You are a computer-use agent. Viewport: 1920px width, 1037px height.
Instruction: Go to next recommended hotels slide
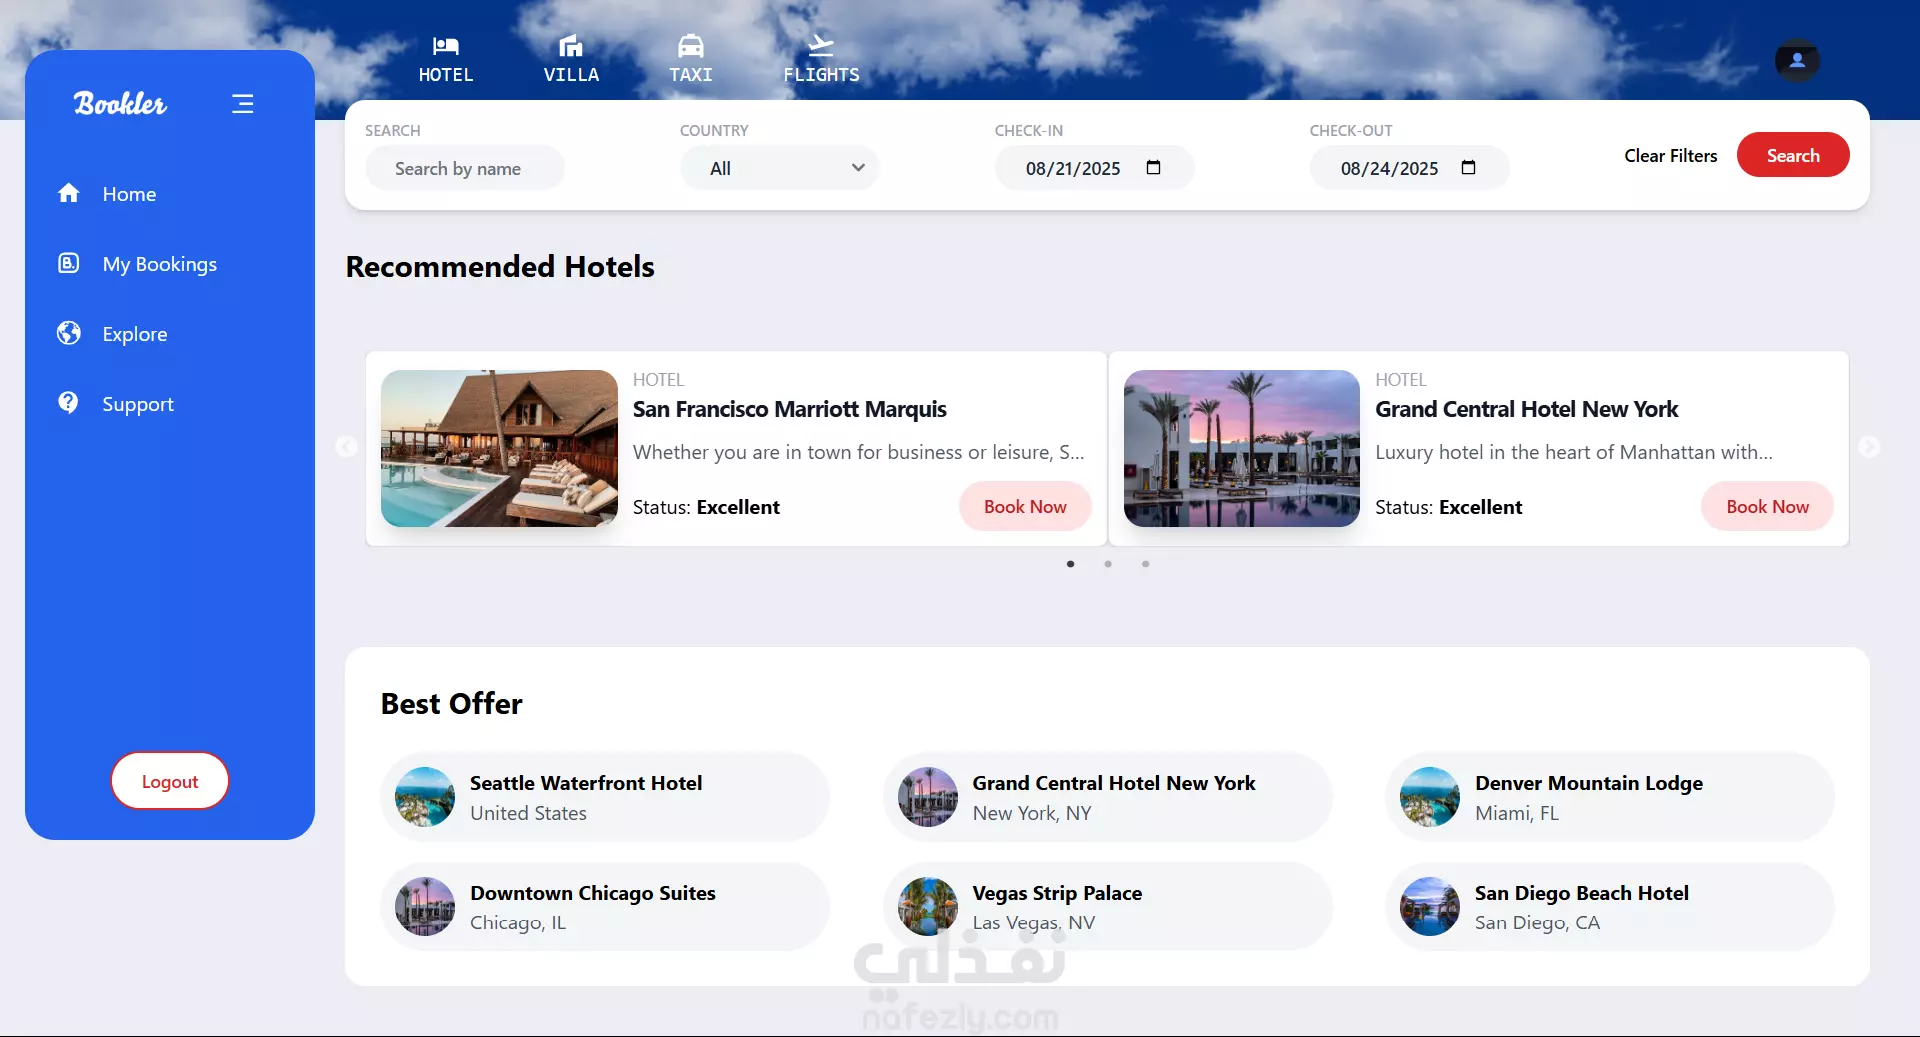(1869, 447)
